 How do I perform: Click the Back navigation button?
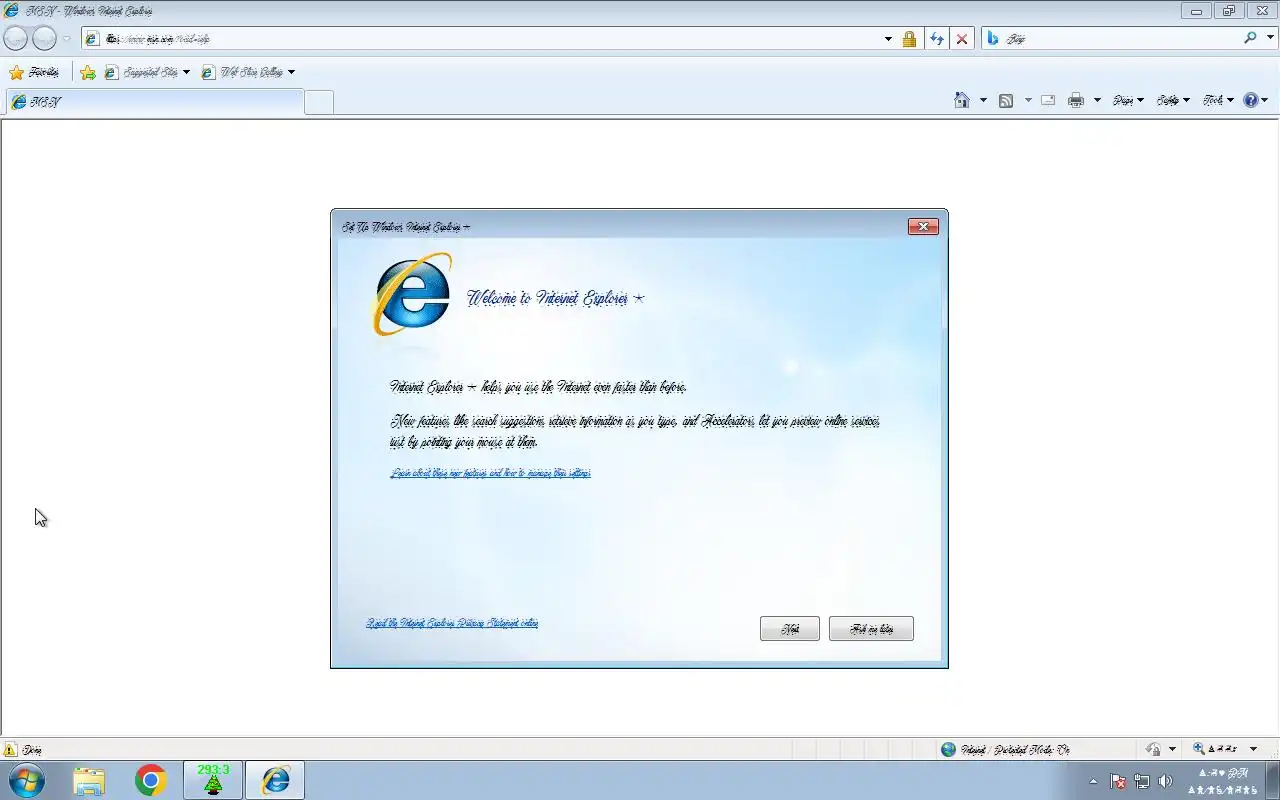click(x=16, y=39)
